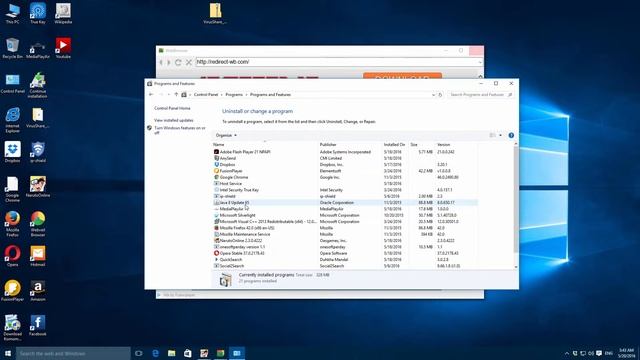The height and width of the screenshot is (360, 640).
Task: Launch Webvot Browser desktop shortcut
Action: [38, 224]
